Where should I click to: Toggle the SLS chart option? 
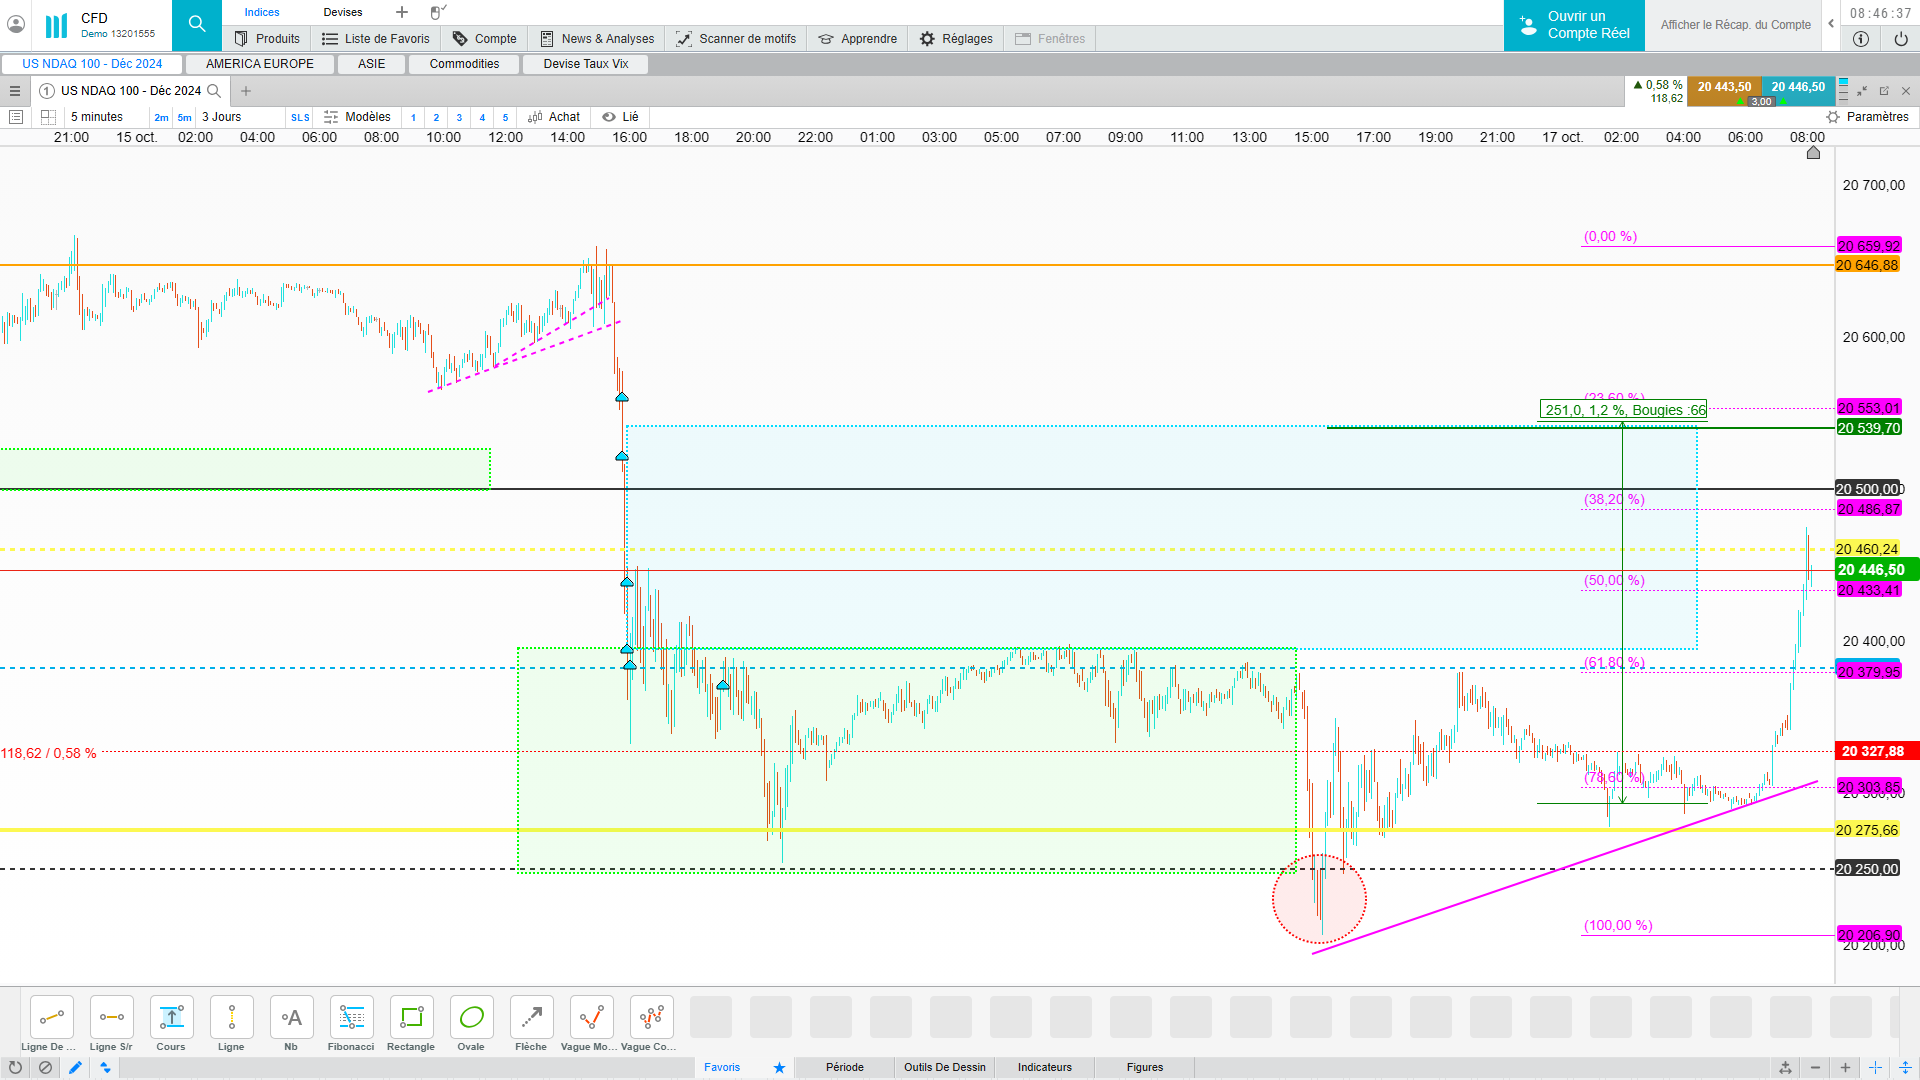[300, 117]
